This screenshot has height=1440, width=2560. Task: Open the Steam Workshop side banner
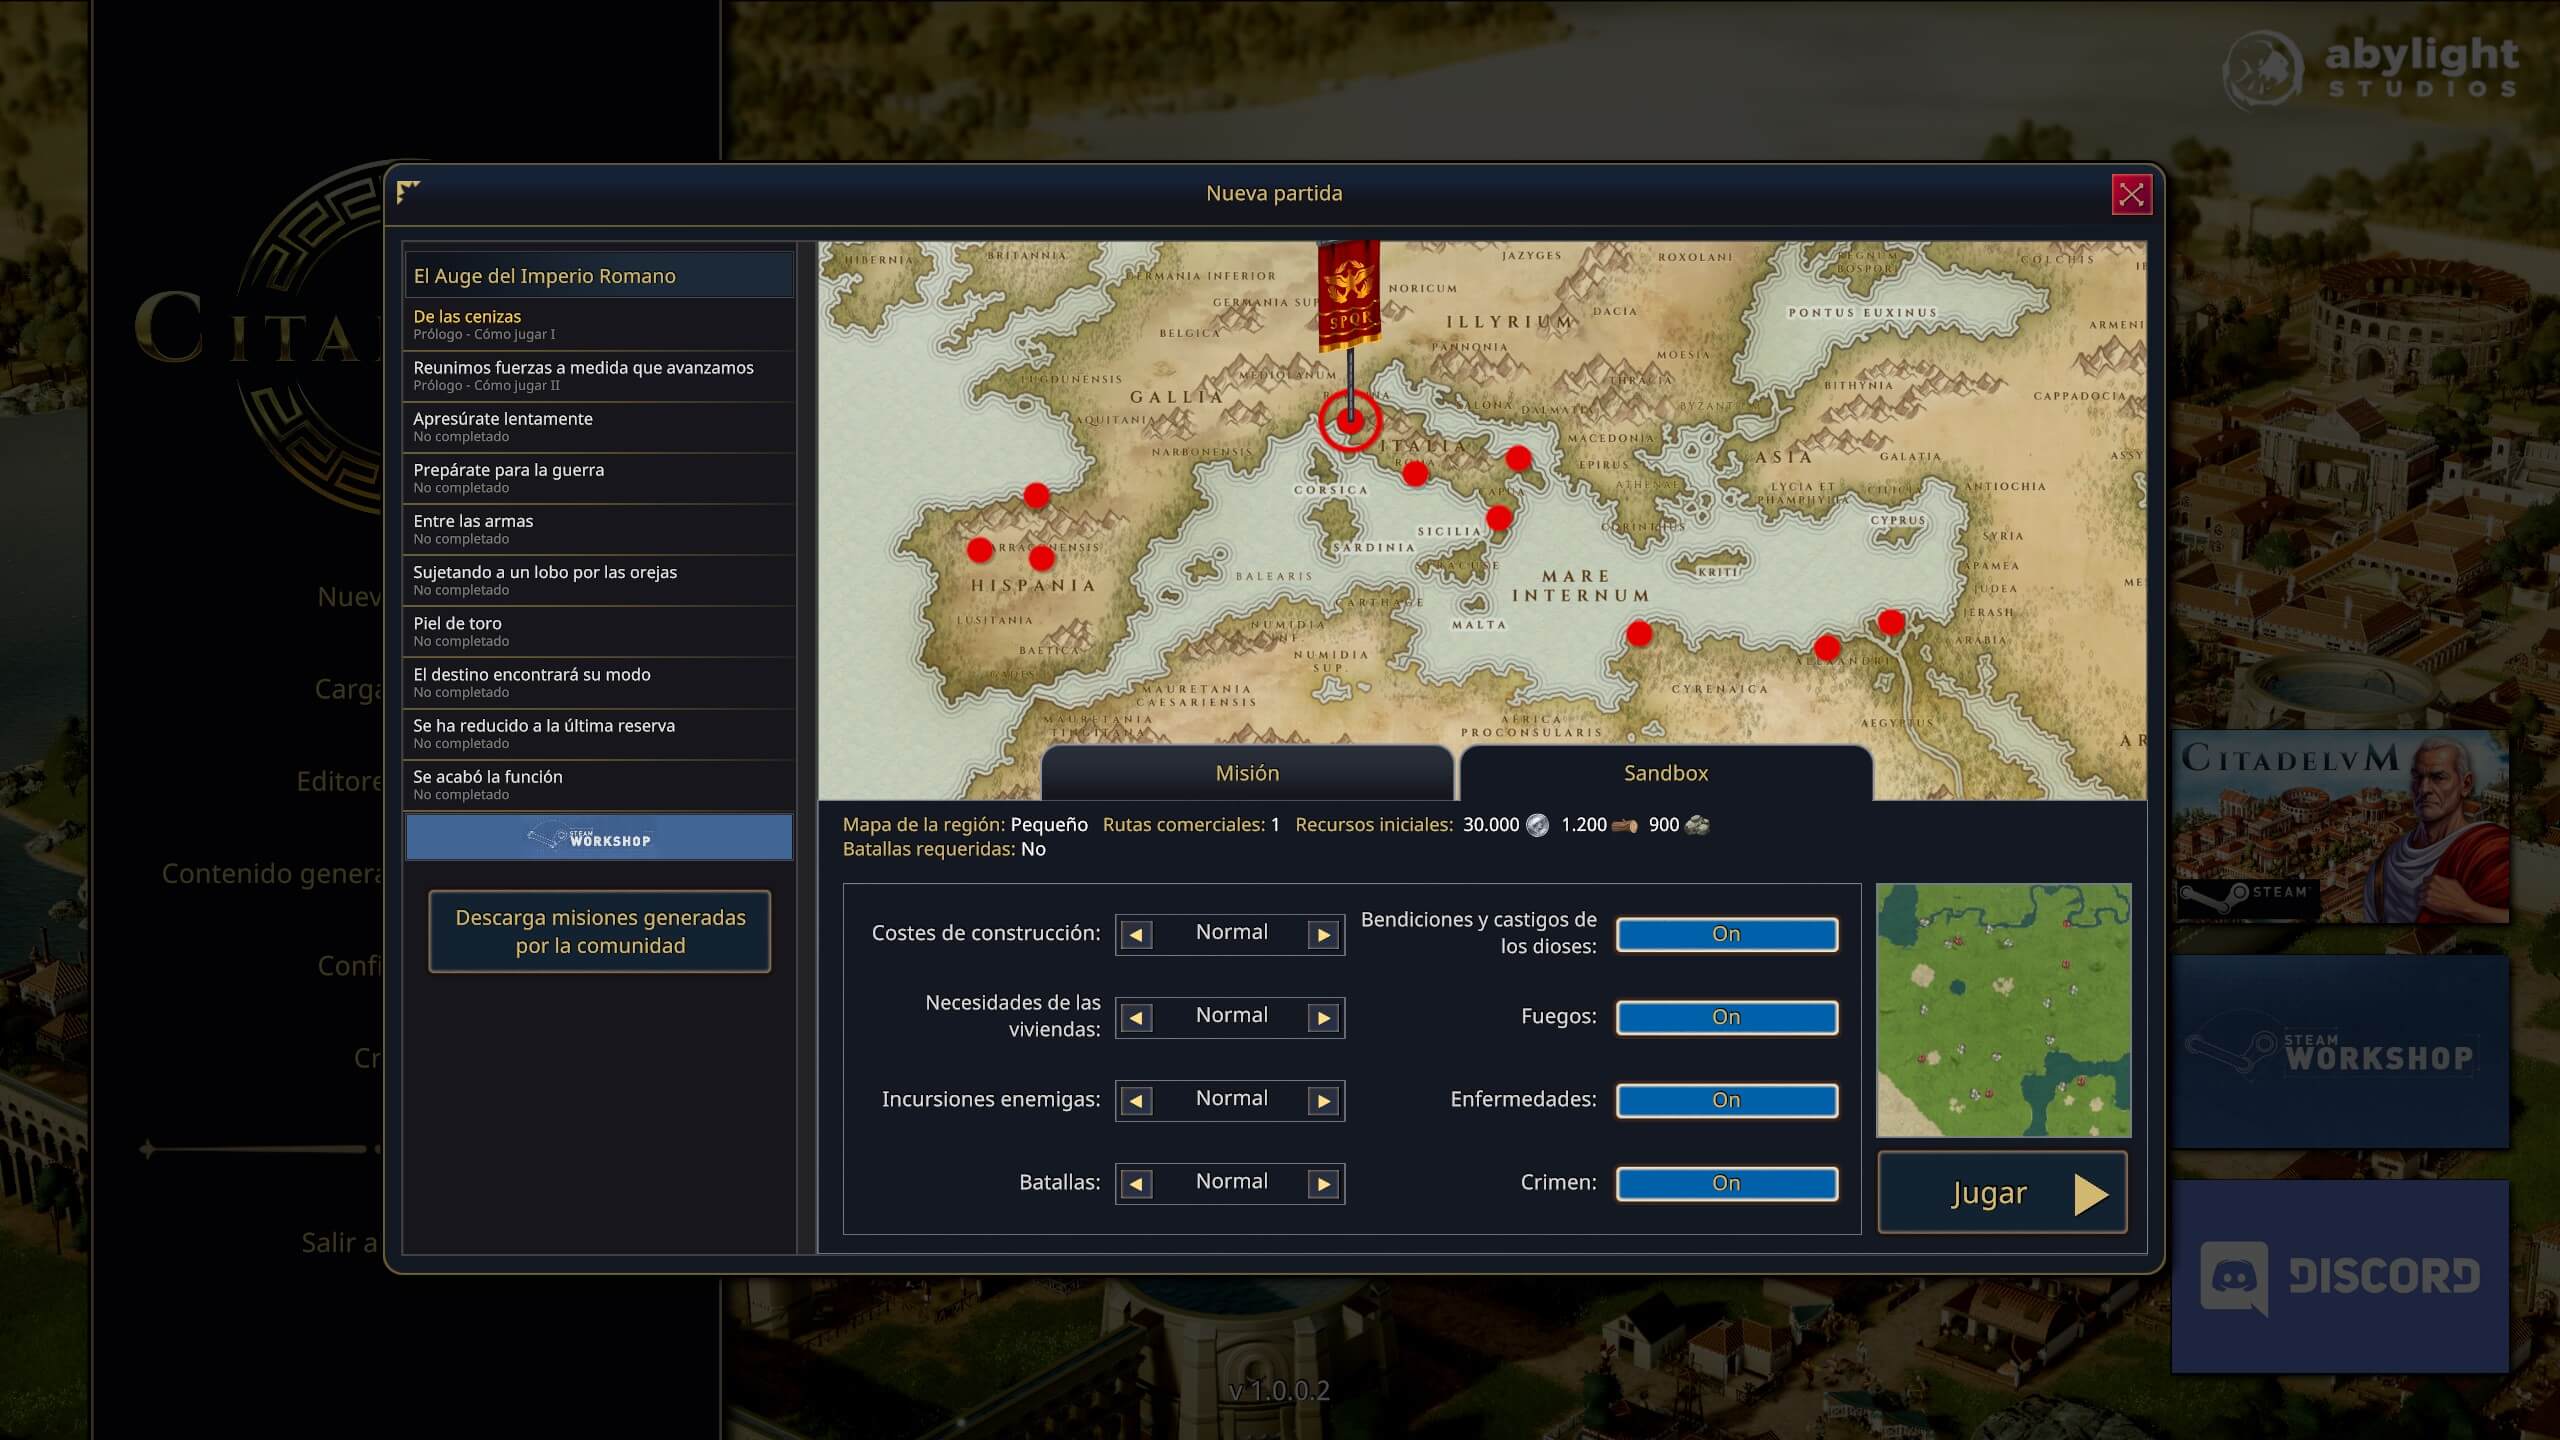pos(2340,1052)
